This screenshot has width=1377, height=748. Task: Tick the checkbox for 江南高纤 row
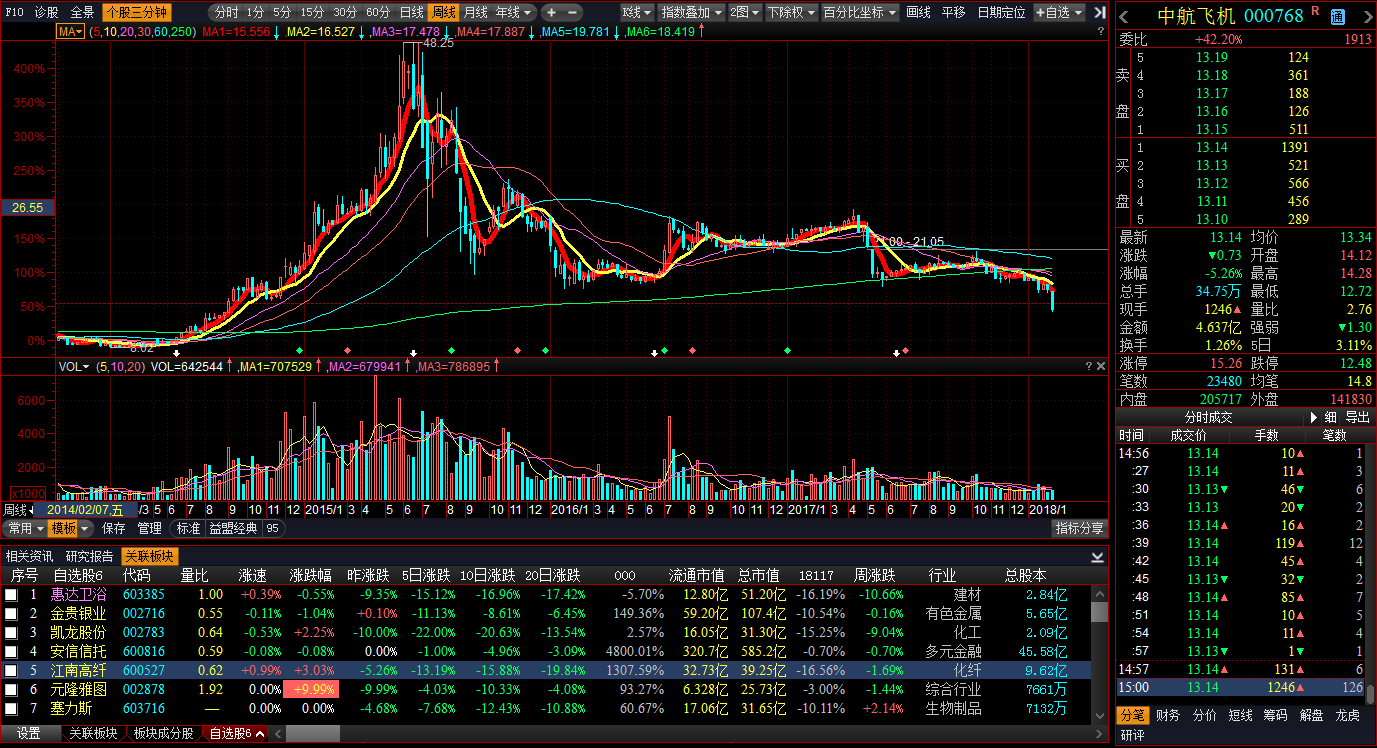[x=11, y=671]
